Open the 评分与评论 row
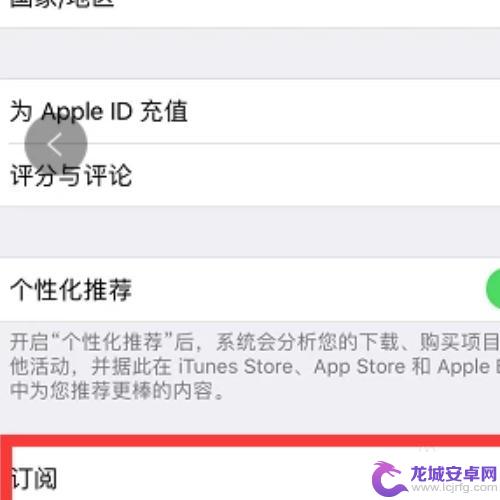 pos(250,175)
